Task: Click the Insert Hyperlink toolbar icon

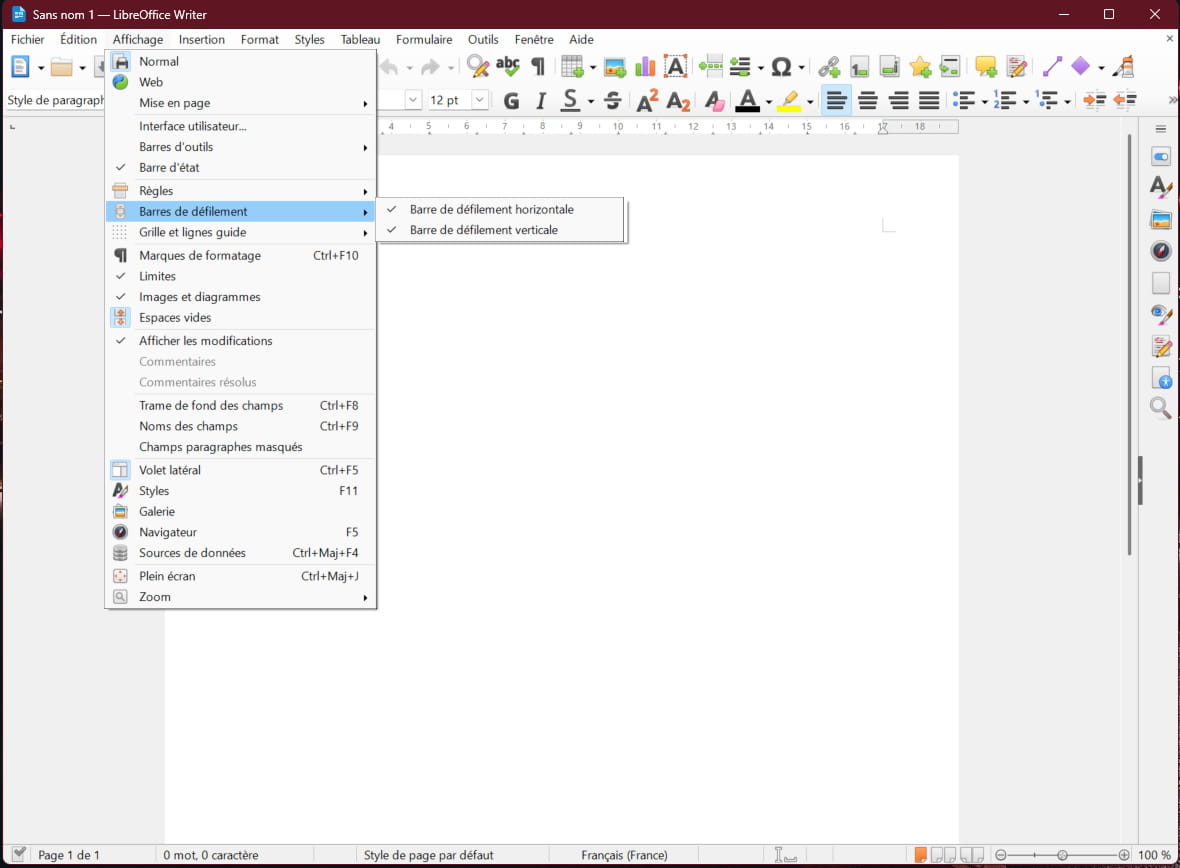Action: pos(829,67)
